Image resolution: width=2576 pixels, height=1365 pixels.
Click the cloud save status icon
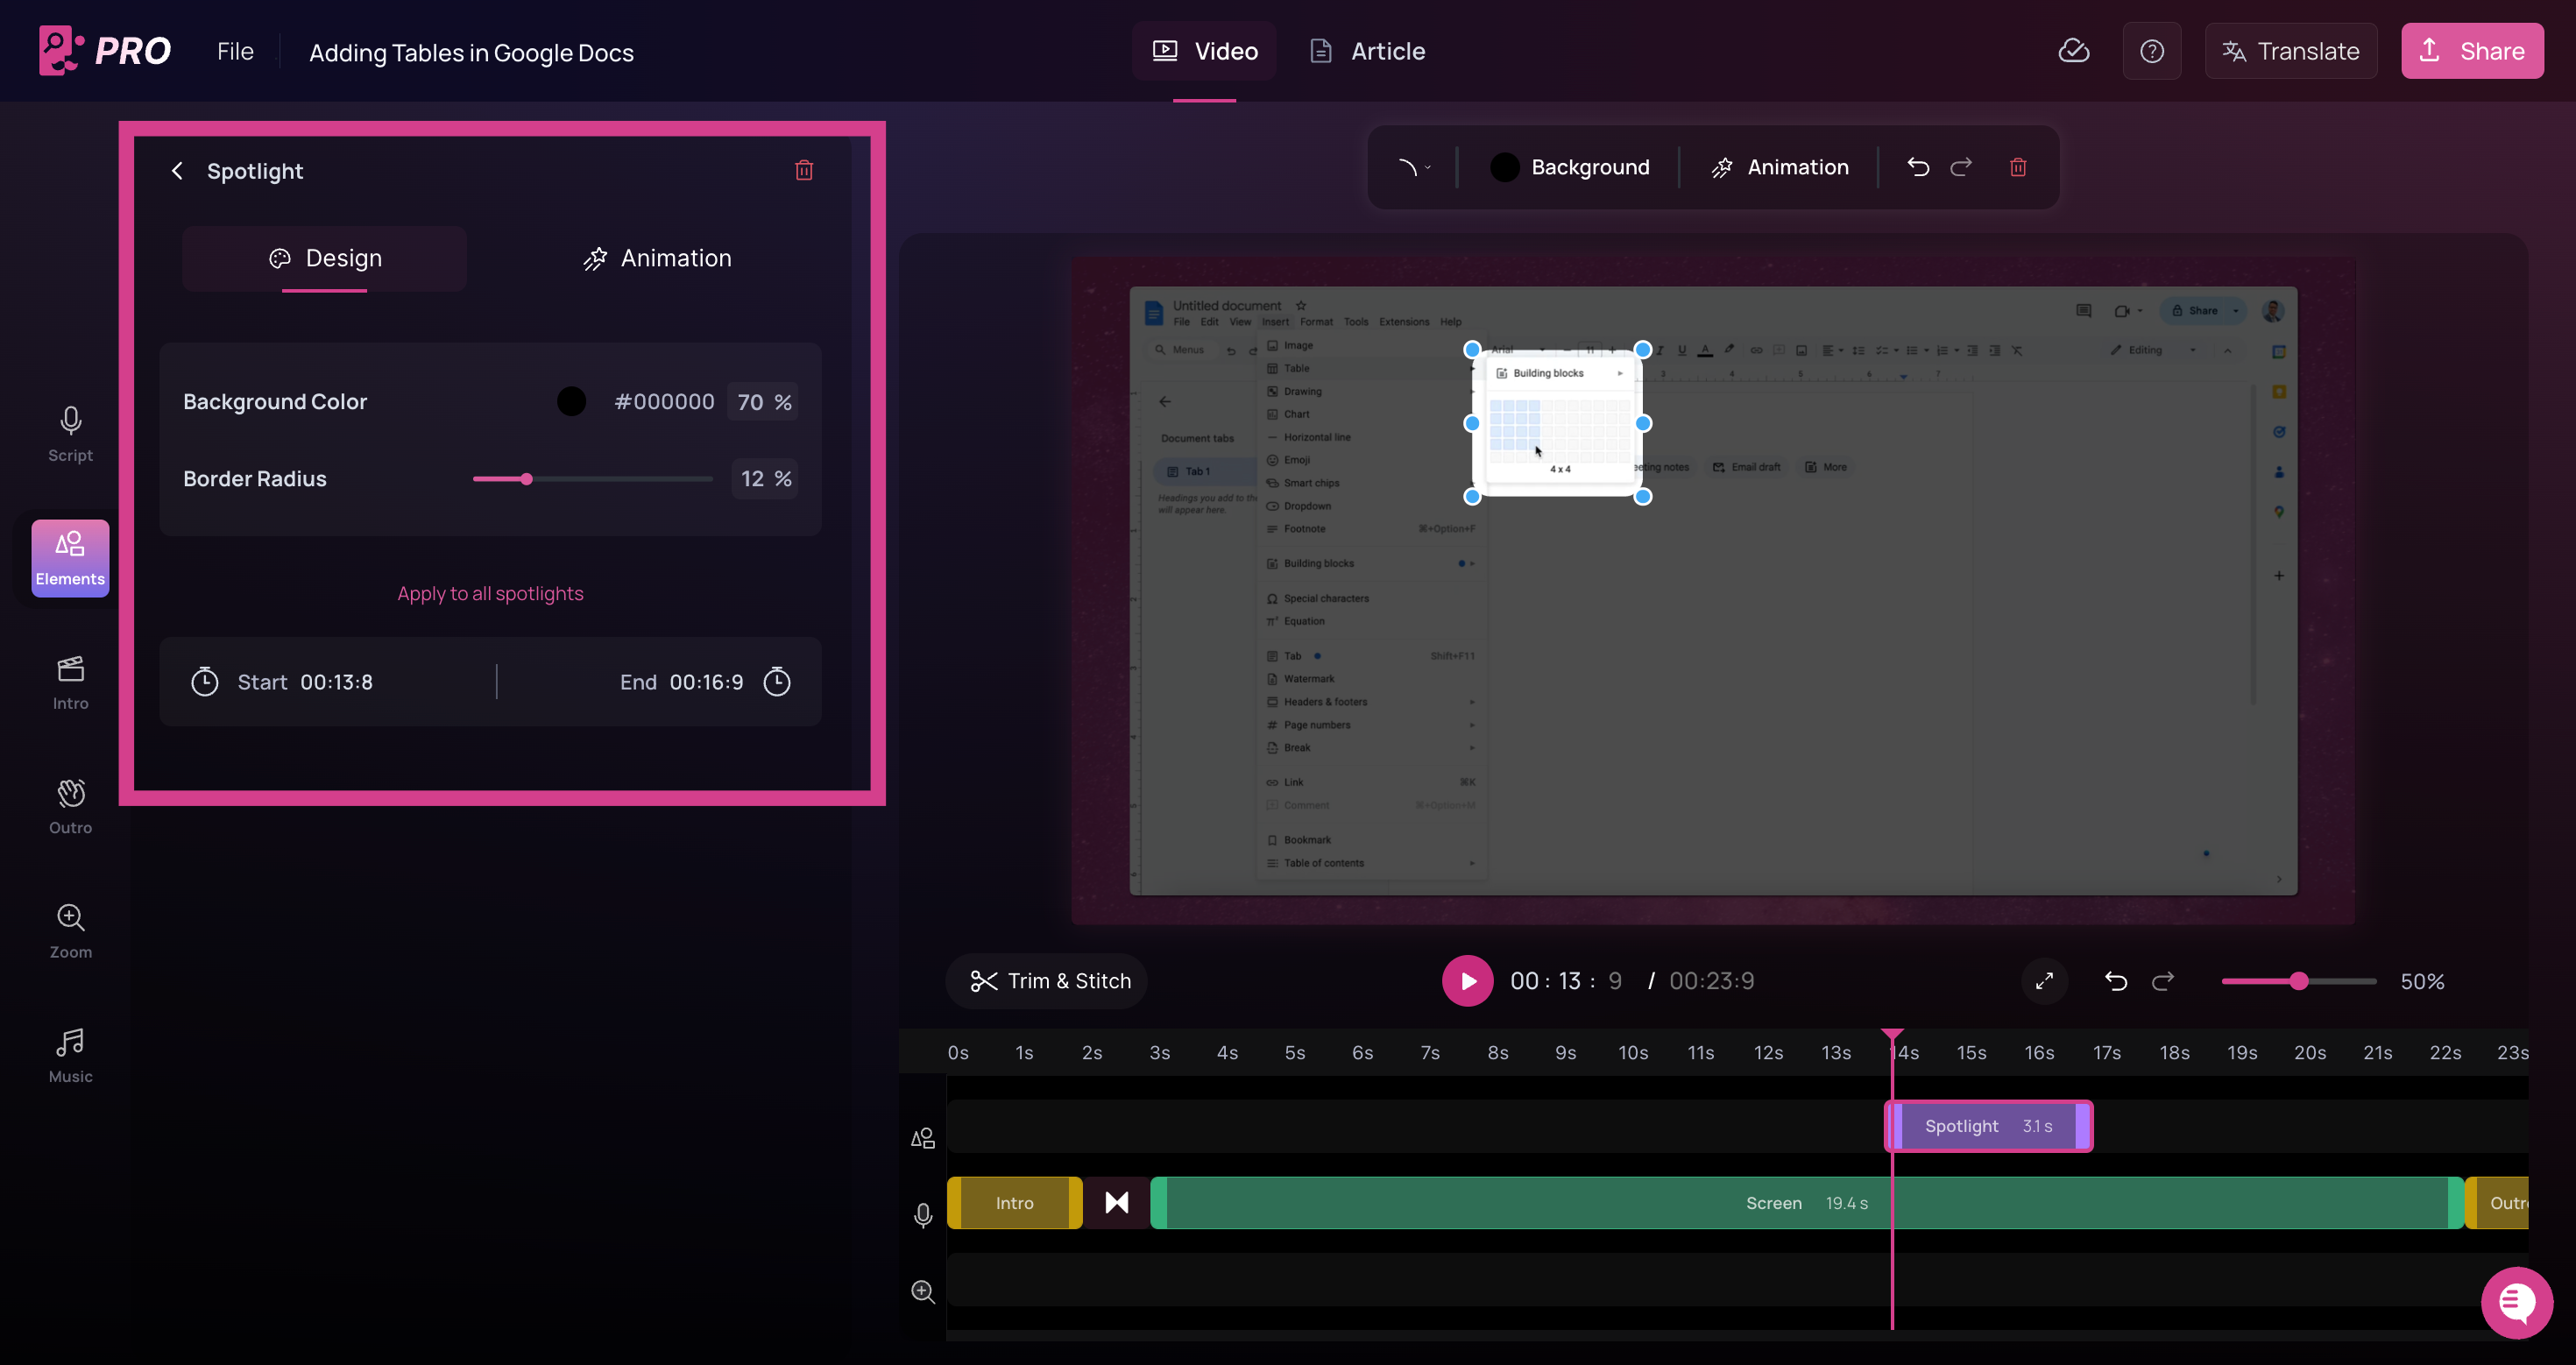[x=2073, y=51]
